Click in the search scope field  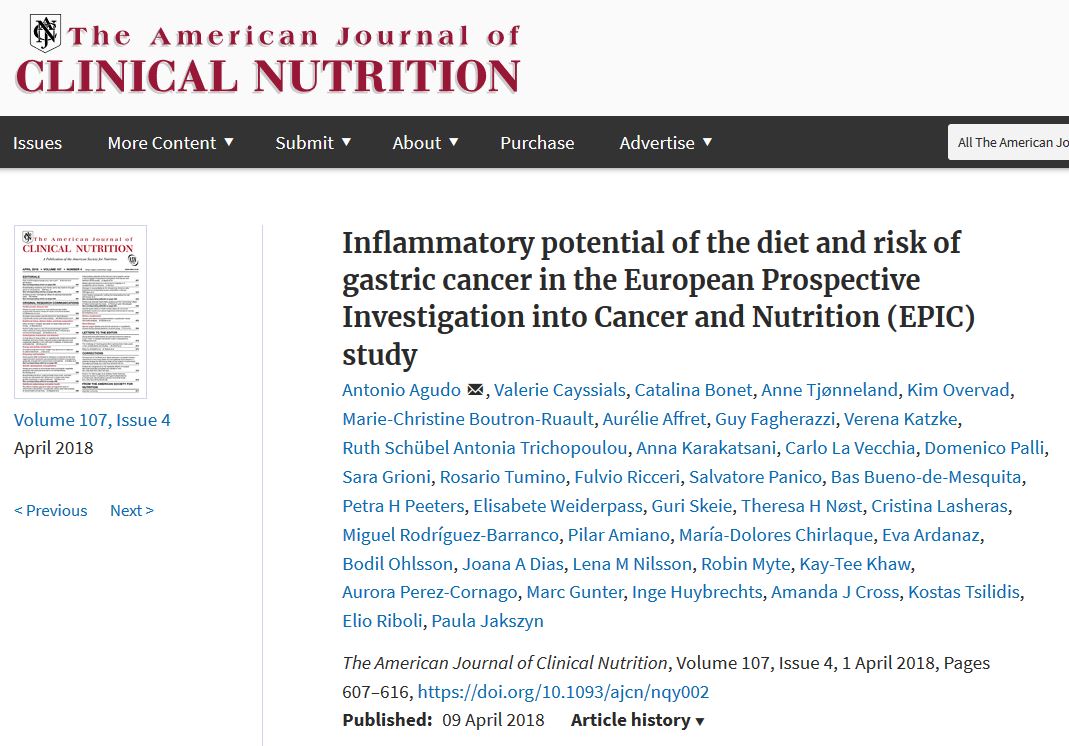coord(1010,143)
